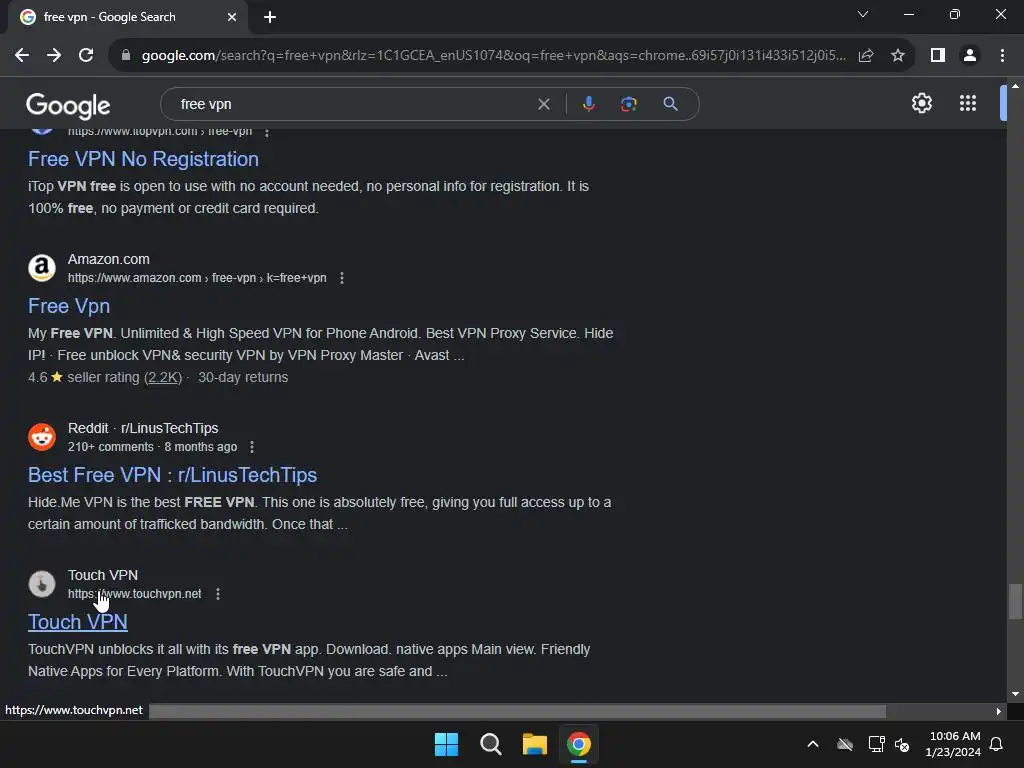This screenshot has height=768, width=1024.
Task: Reload the current page
Action: [86, 56]
